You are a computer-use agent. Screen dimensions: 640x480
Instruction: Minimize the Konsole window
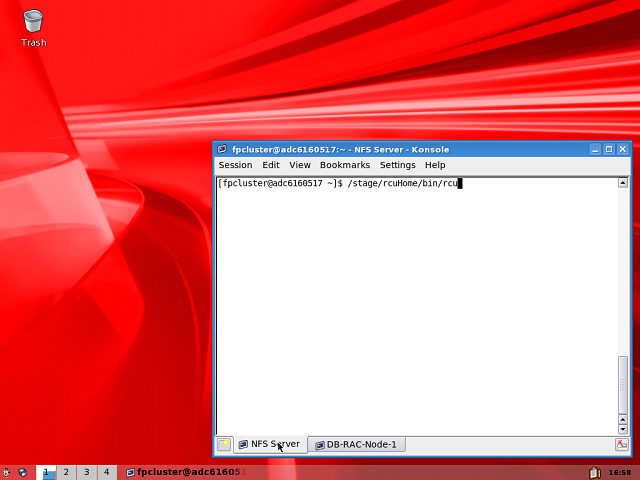pos(595,149)
